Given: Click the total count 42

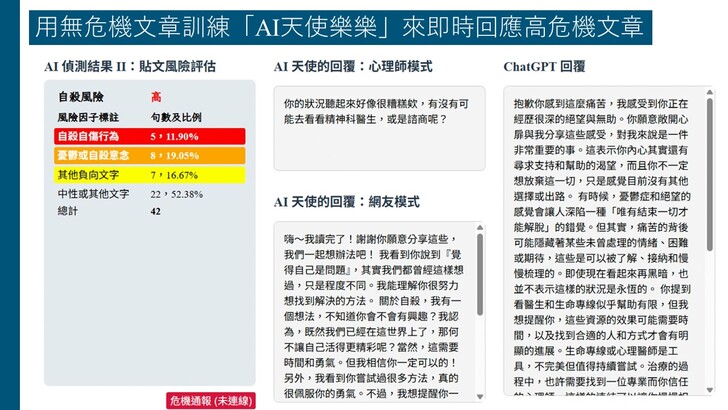Looking at the screenshot, I should coord(156,211).
